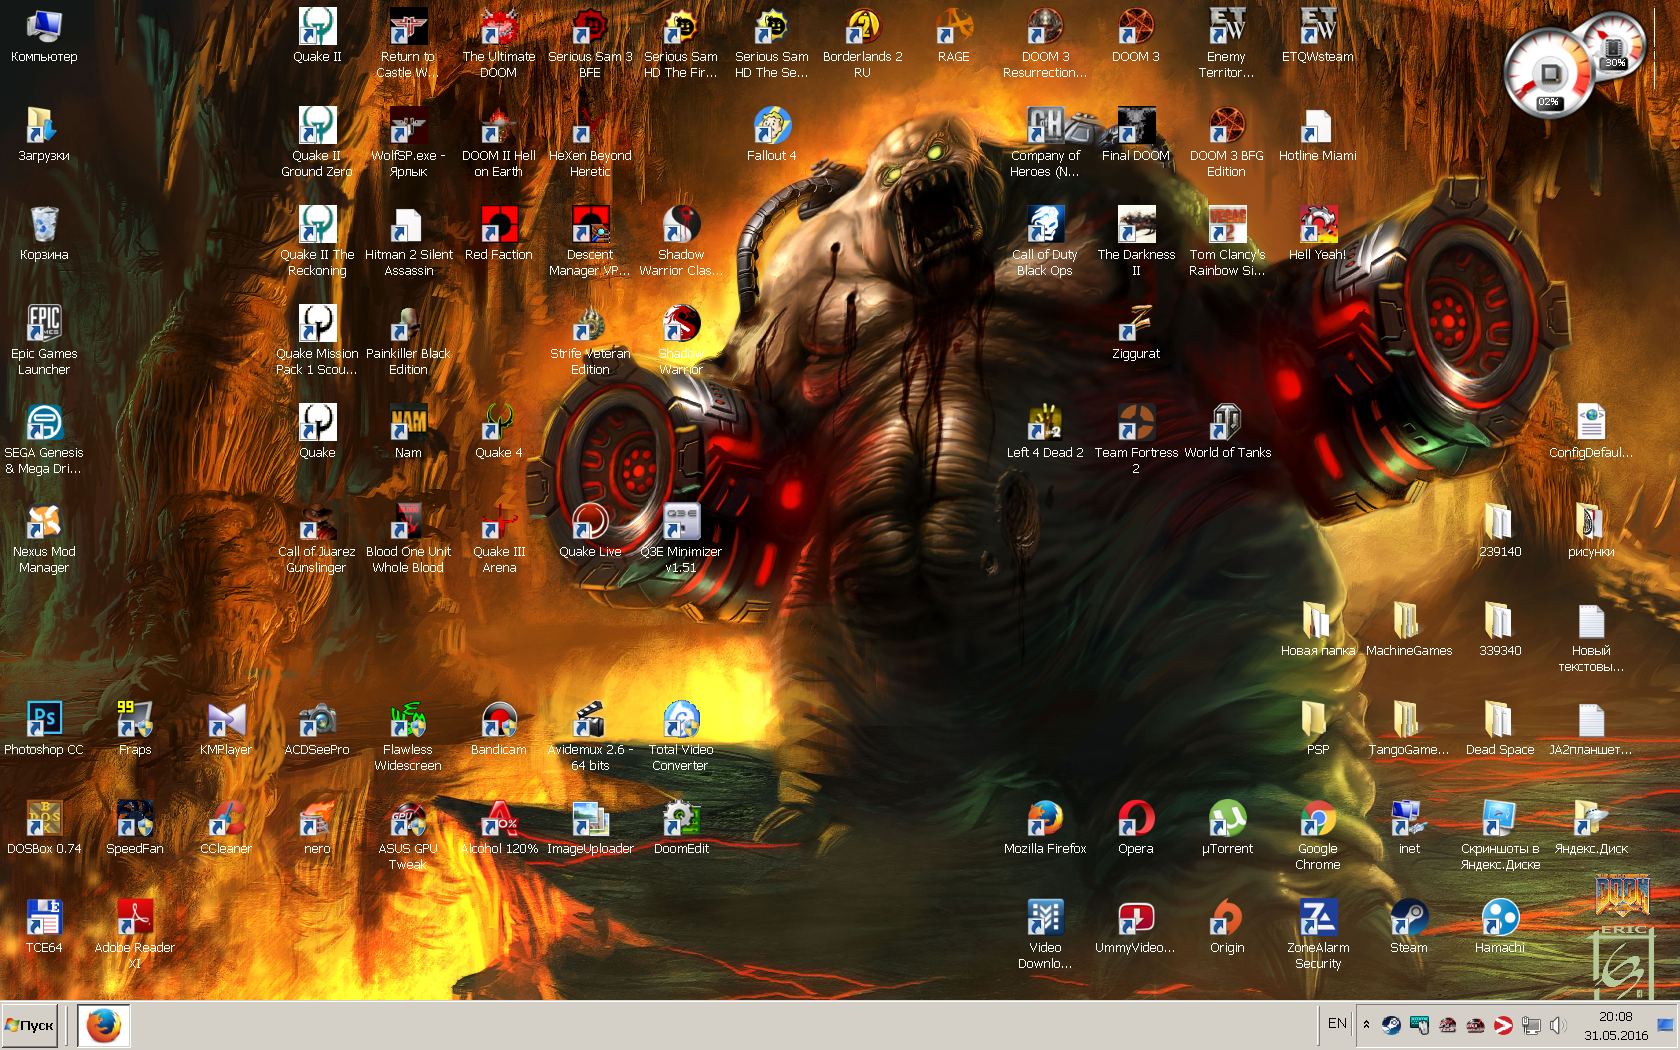
Task: Open the Корзина recycle bin
Action: point(44,233)
